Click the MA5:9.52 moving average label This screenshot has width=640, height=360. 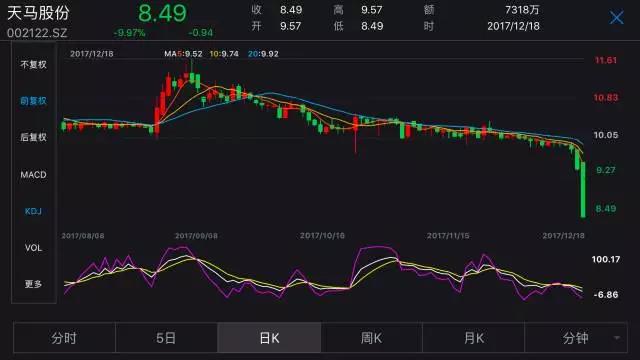[x=183, y=54]
